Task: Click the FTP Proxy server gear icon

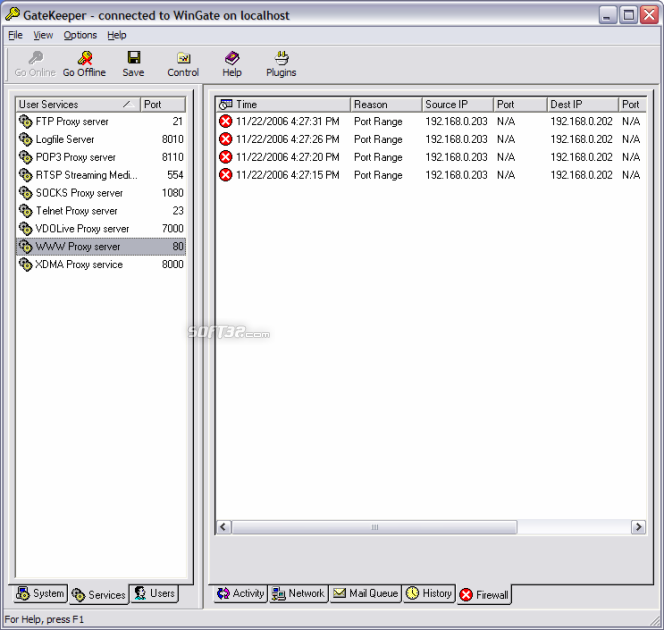Action: 26,122
